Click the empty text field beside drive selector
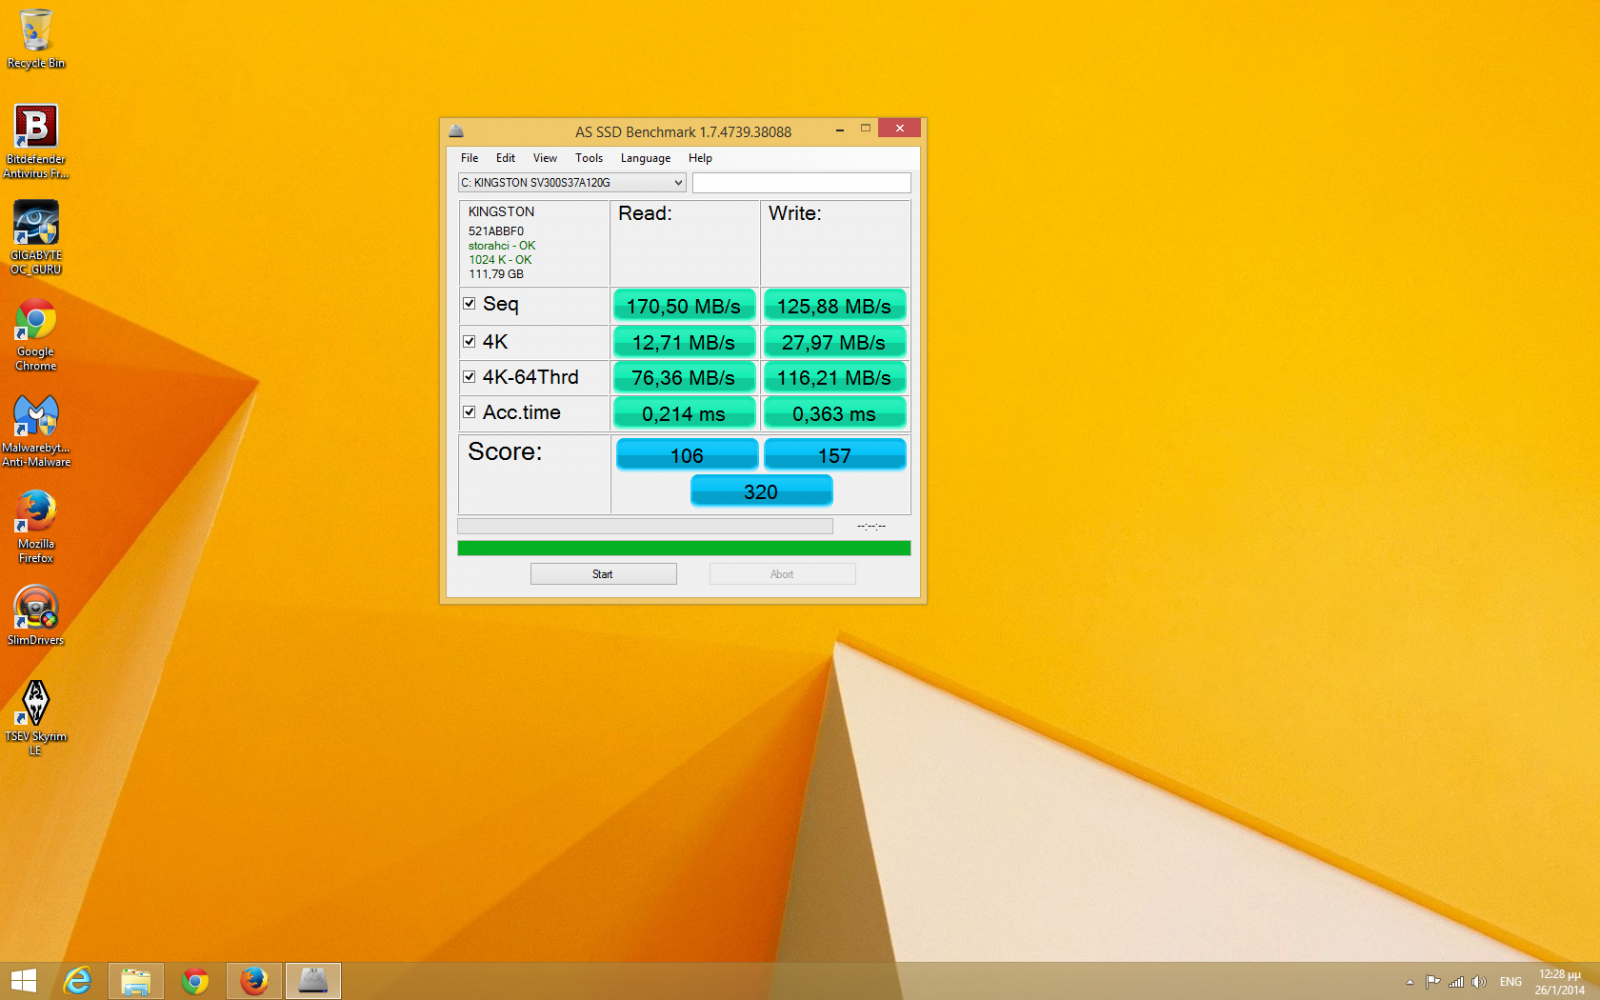The height and width of the screenshot is (1000, 1600). coord(801,183)
